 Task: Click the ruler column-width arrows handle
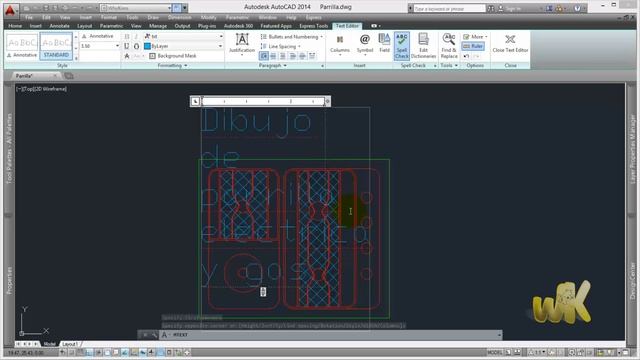[x=327, y=101]
